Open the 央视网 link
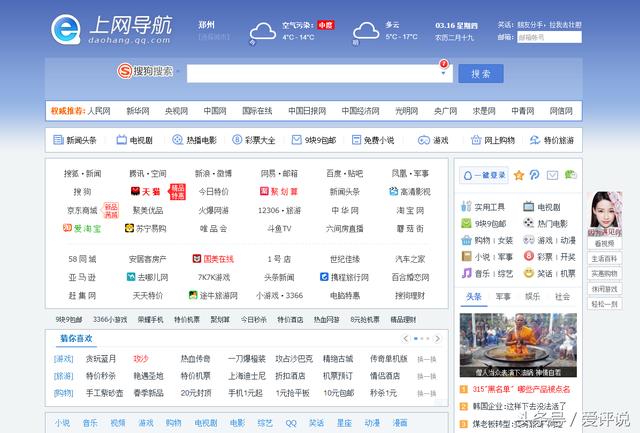The height and width of the screenshot is (433, 640). tap(176, 111)
